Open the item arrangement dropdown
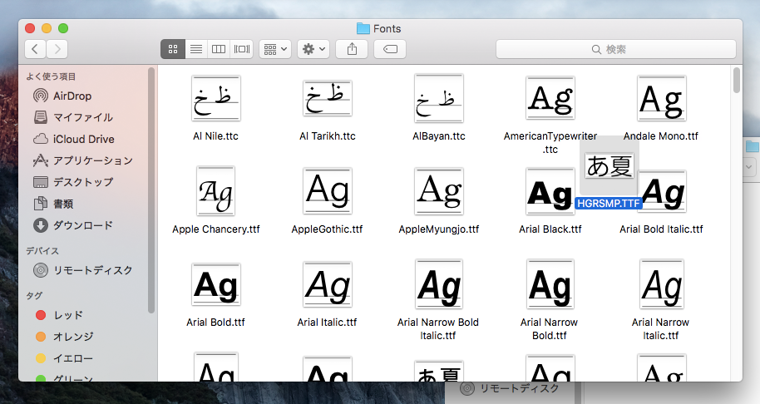 (275, 49)
